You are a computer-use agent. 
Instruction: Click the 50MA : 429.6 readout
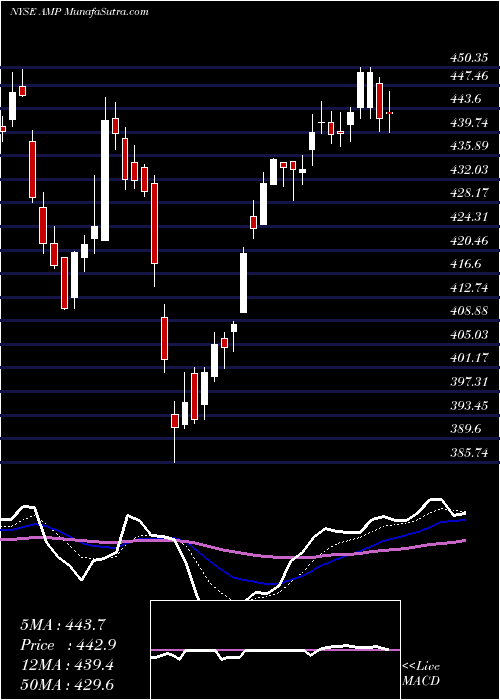[x=67, y=686]
